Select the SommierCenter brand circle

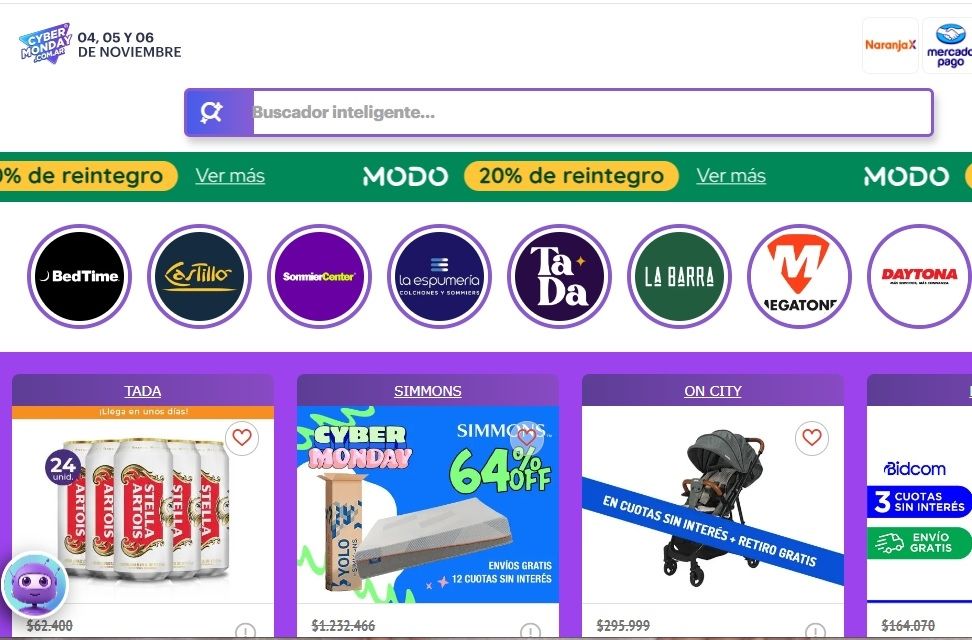click(319, 276)
